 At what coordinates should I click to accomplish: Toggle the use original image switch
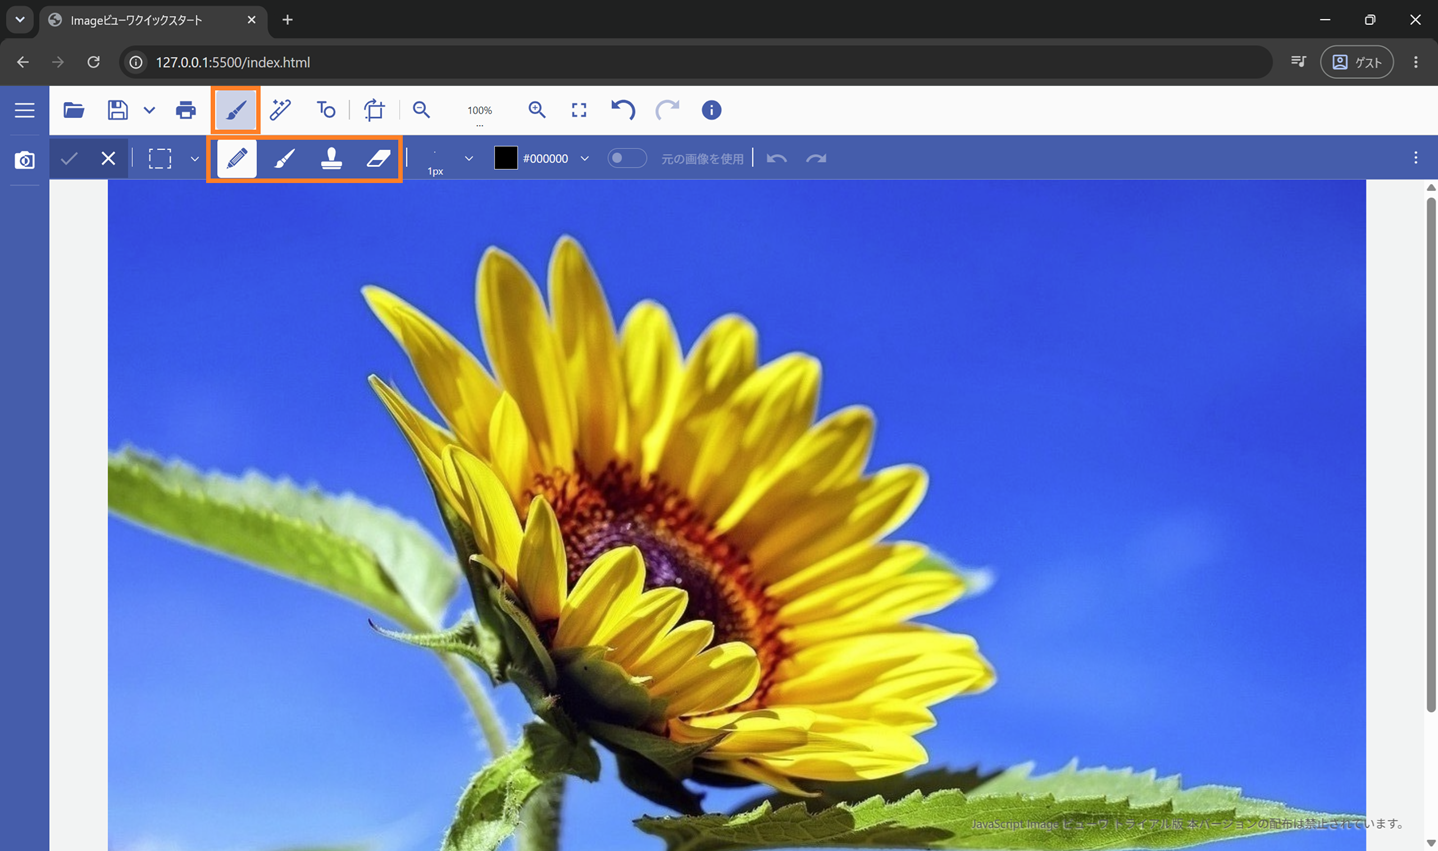click(627, 158)
